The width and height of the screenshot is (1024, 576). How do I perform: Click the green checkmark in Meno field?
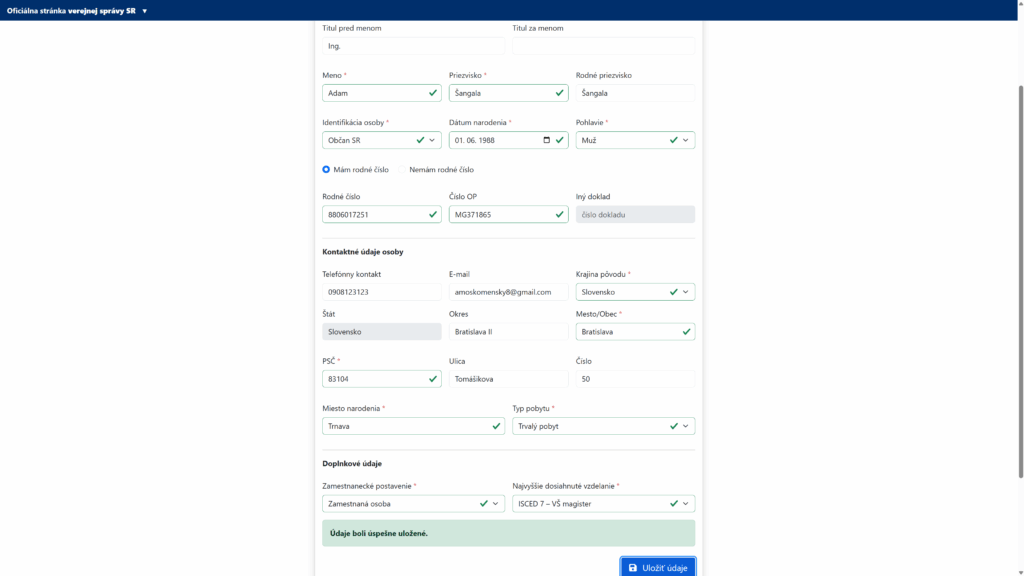pyautogui.click(x=433, y=93)
